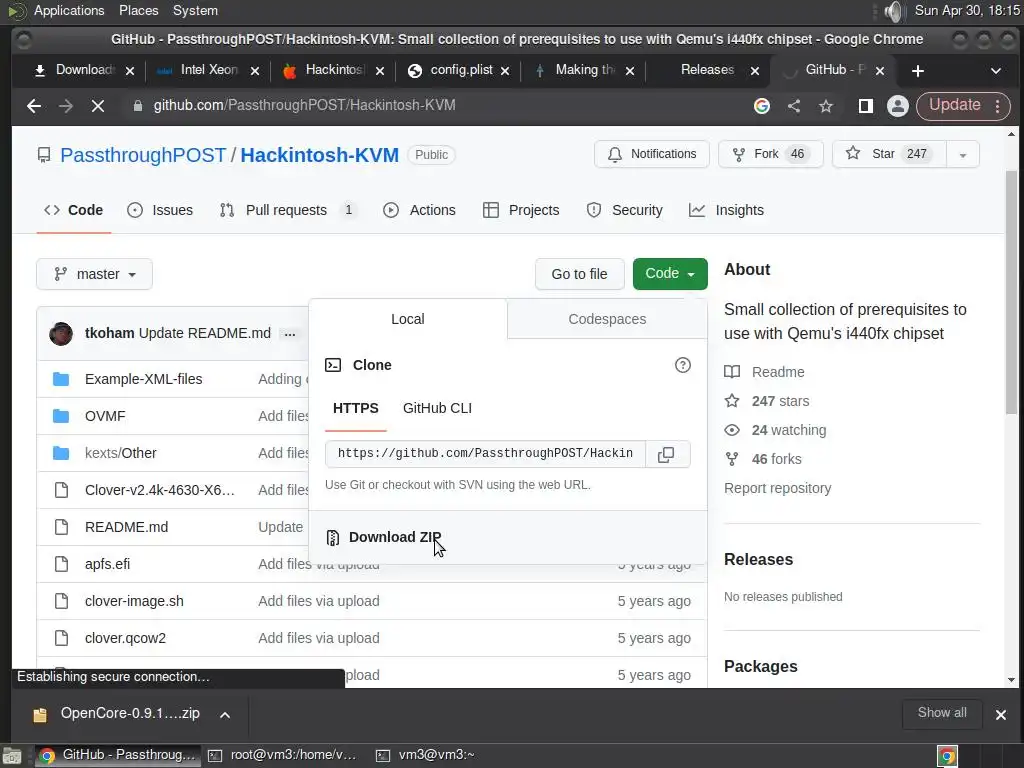This screenshot has width=1024, height=768.
Task: Switch to the Hackintosh browser tab
Action: pos(335,71)
